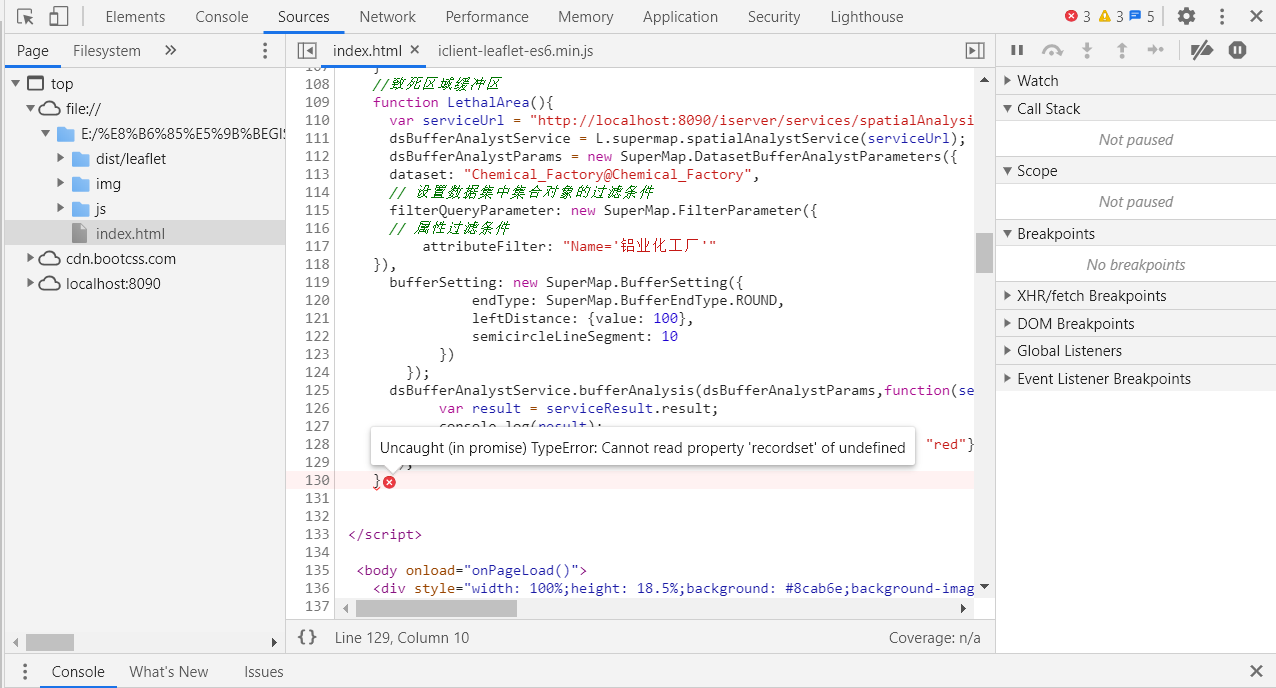Viewport: 1276px width, 688px height.
Task: Click the navigator pane horizontal scrollbar thumb
Action: coord(50,642)
